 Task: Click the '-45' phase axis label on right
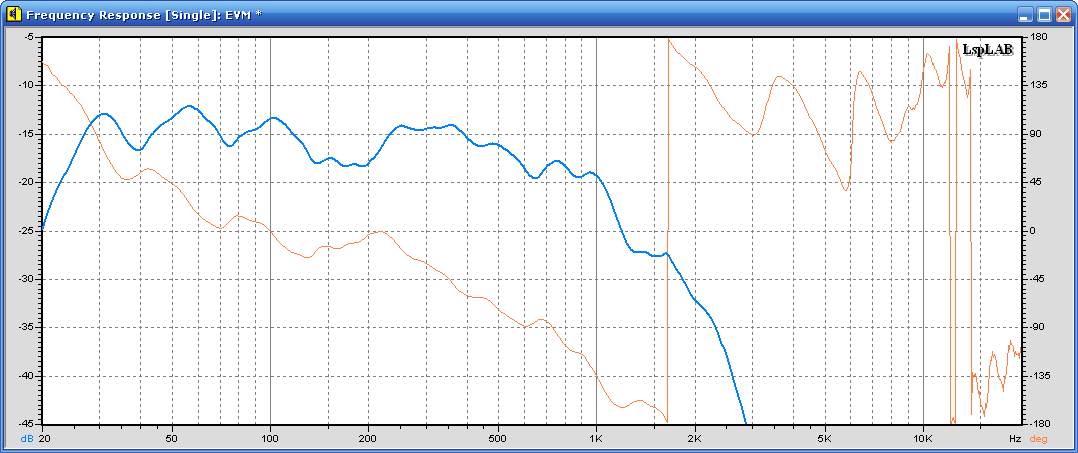tap(1036, 279)
